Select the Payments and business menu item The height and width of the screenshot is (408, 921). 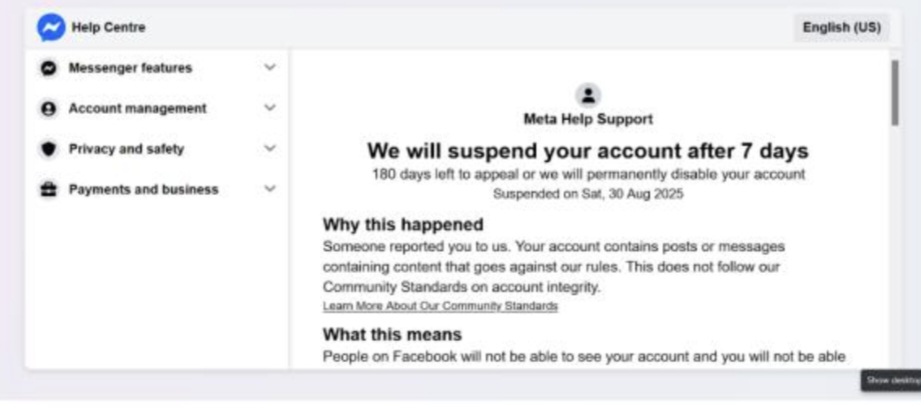pos(143,189)
